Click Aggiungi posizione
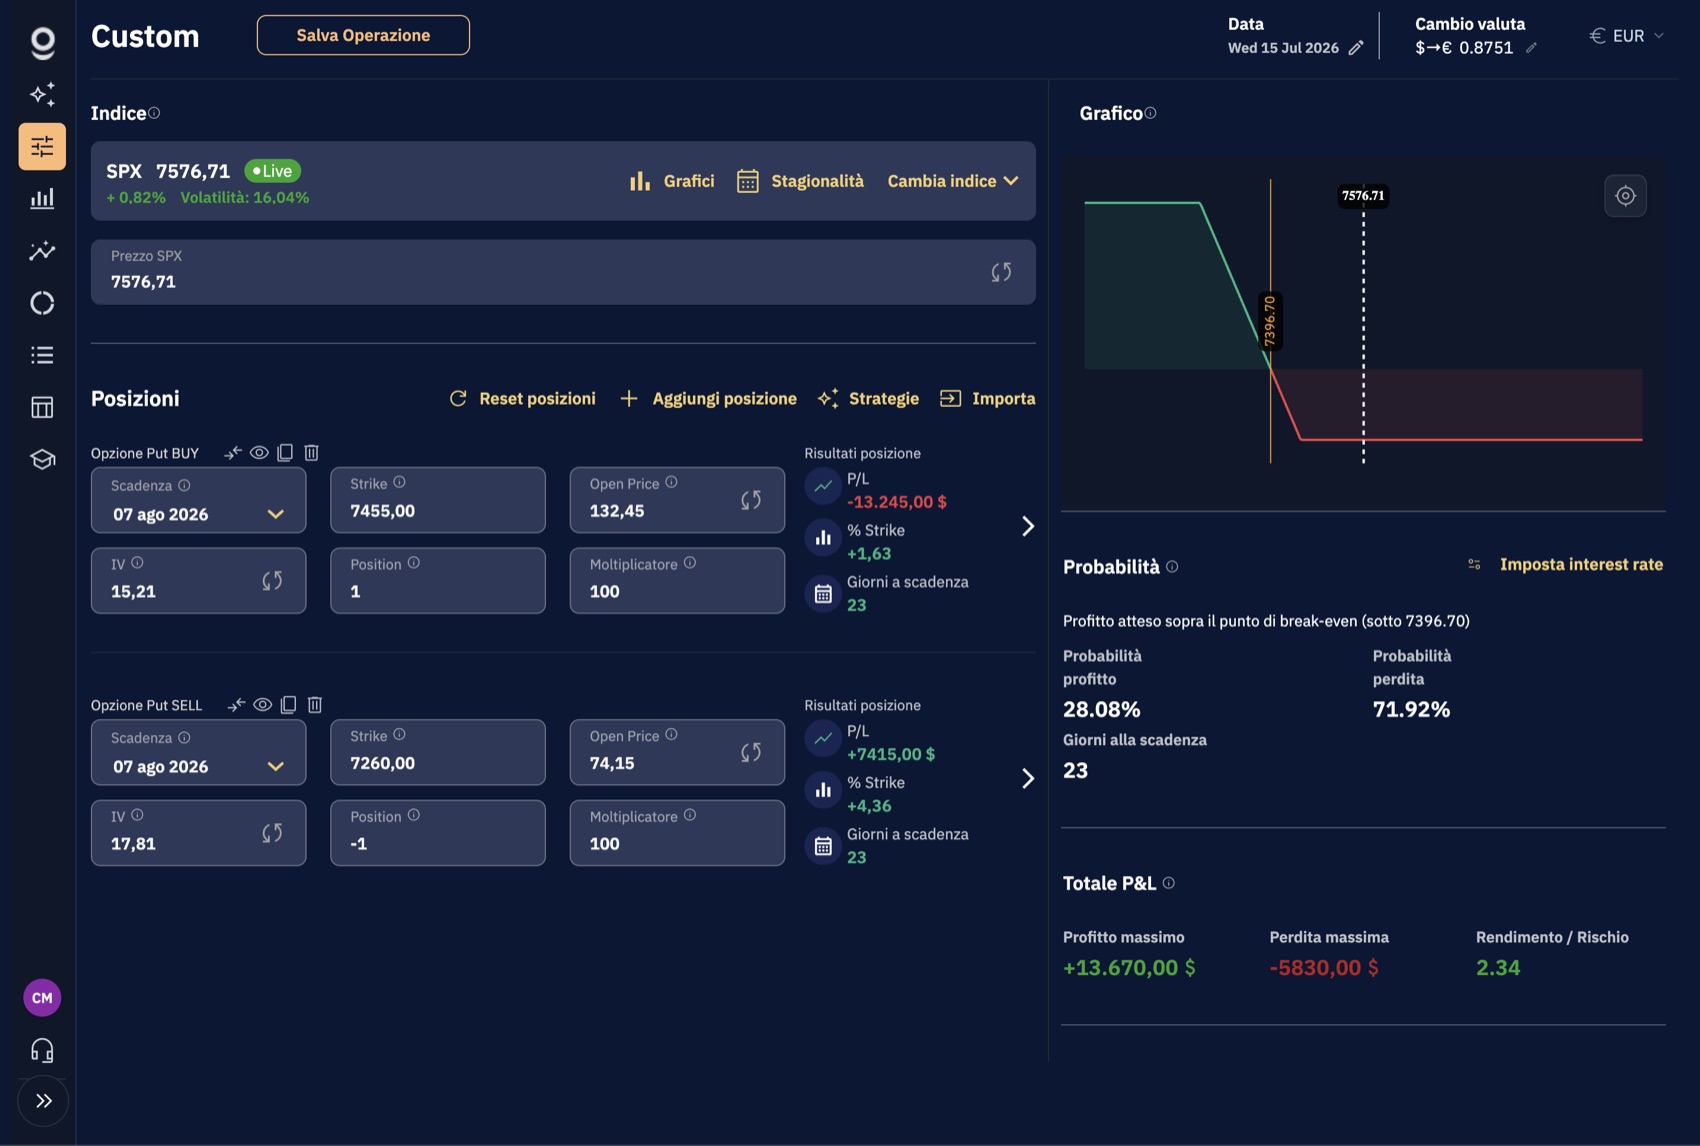This screenshot has height=1146, width=1700. (708, 399)
